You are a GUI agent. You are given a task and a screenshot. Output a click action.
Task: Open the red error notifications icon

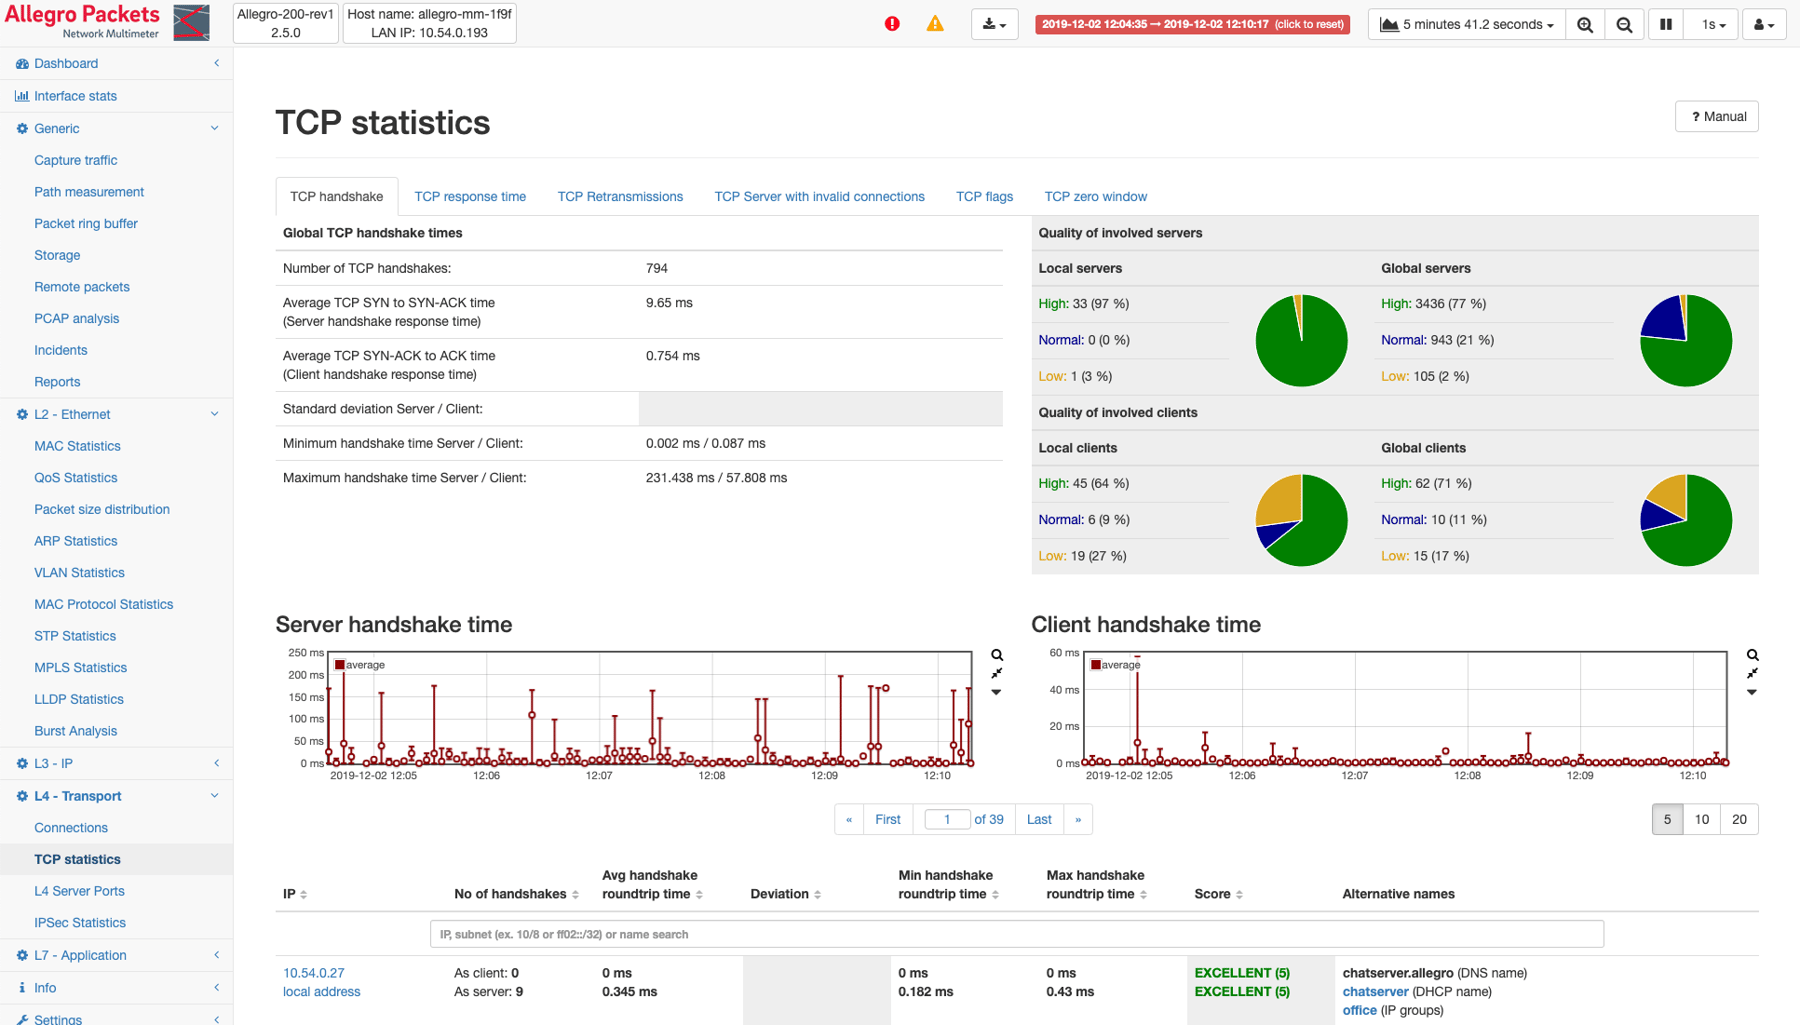click(x=892, y=23)
